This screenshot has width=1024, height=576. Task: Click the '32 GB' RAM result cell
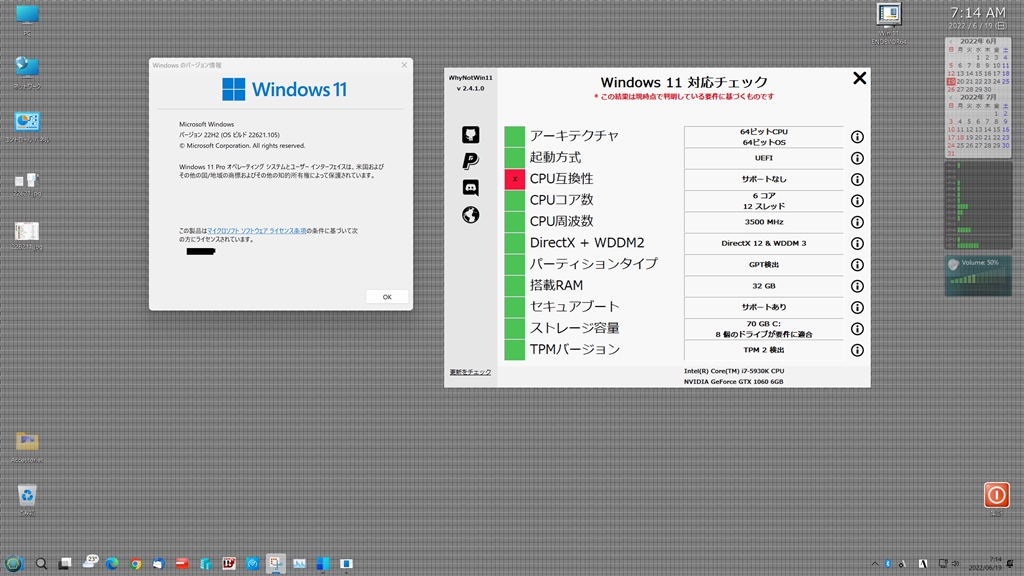click(763, 286)
